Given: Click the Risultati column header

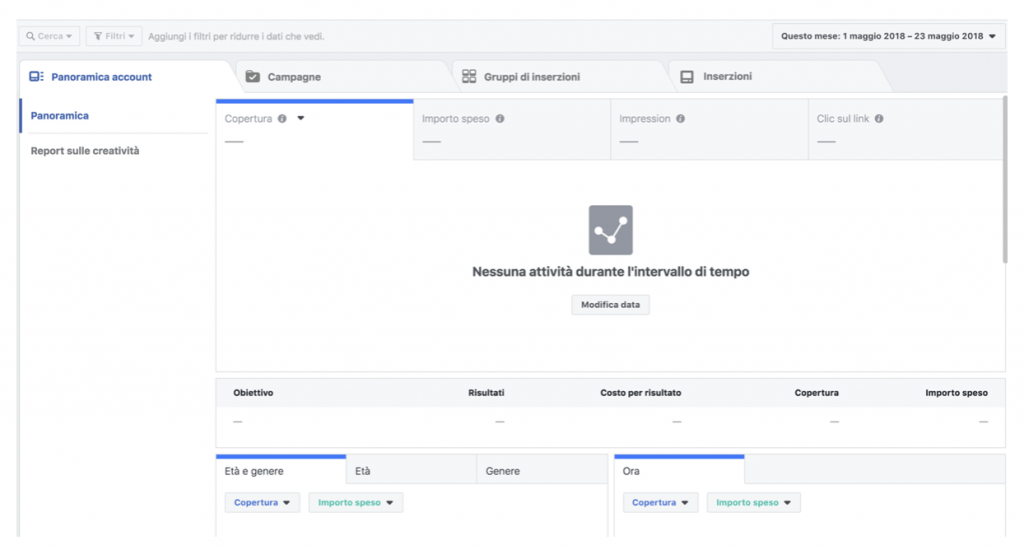Looking at the screenshot, I should click(x=486, y=393).
